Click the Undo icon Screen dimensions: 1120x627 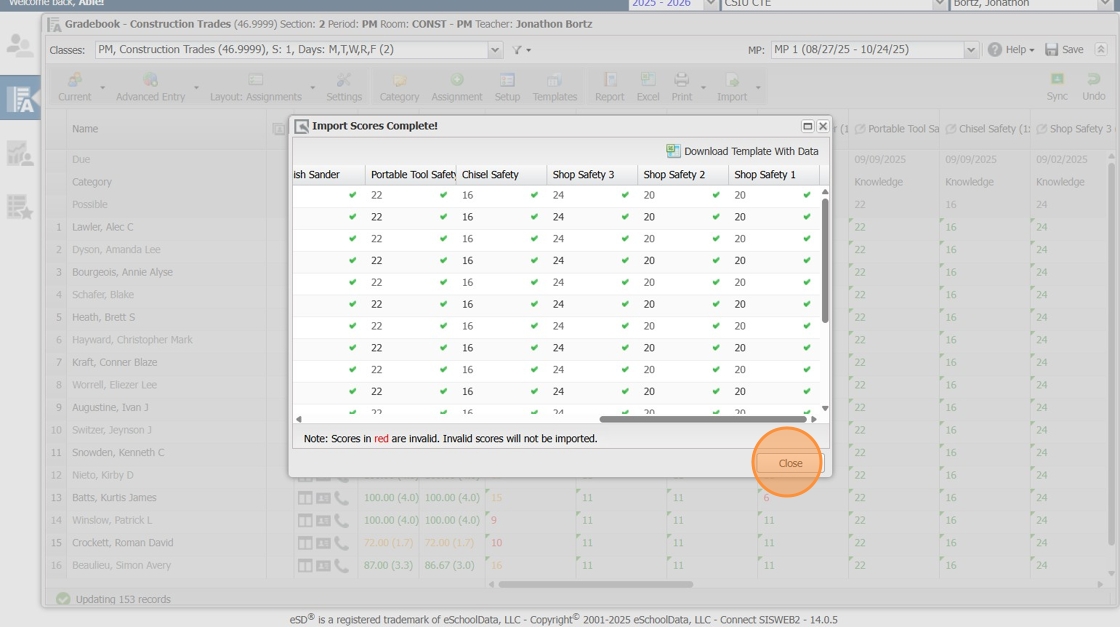click(x=1094, y=87)
